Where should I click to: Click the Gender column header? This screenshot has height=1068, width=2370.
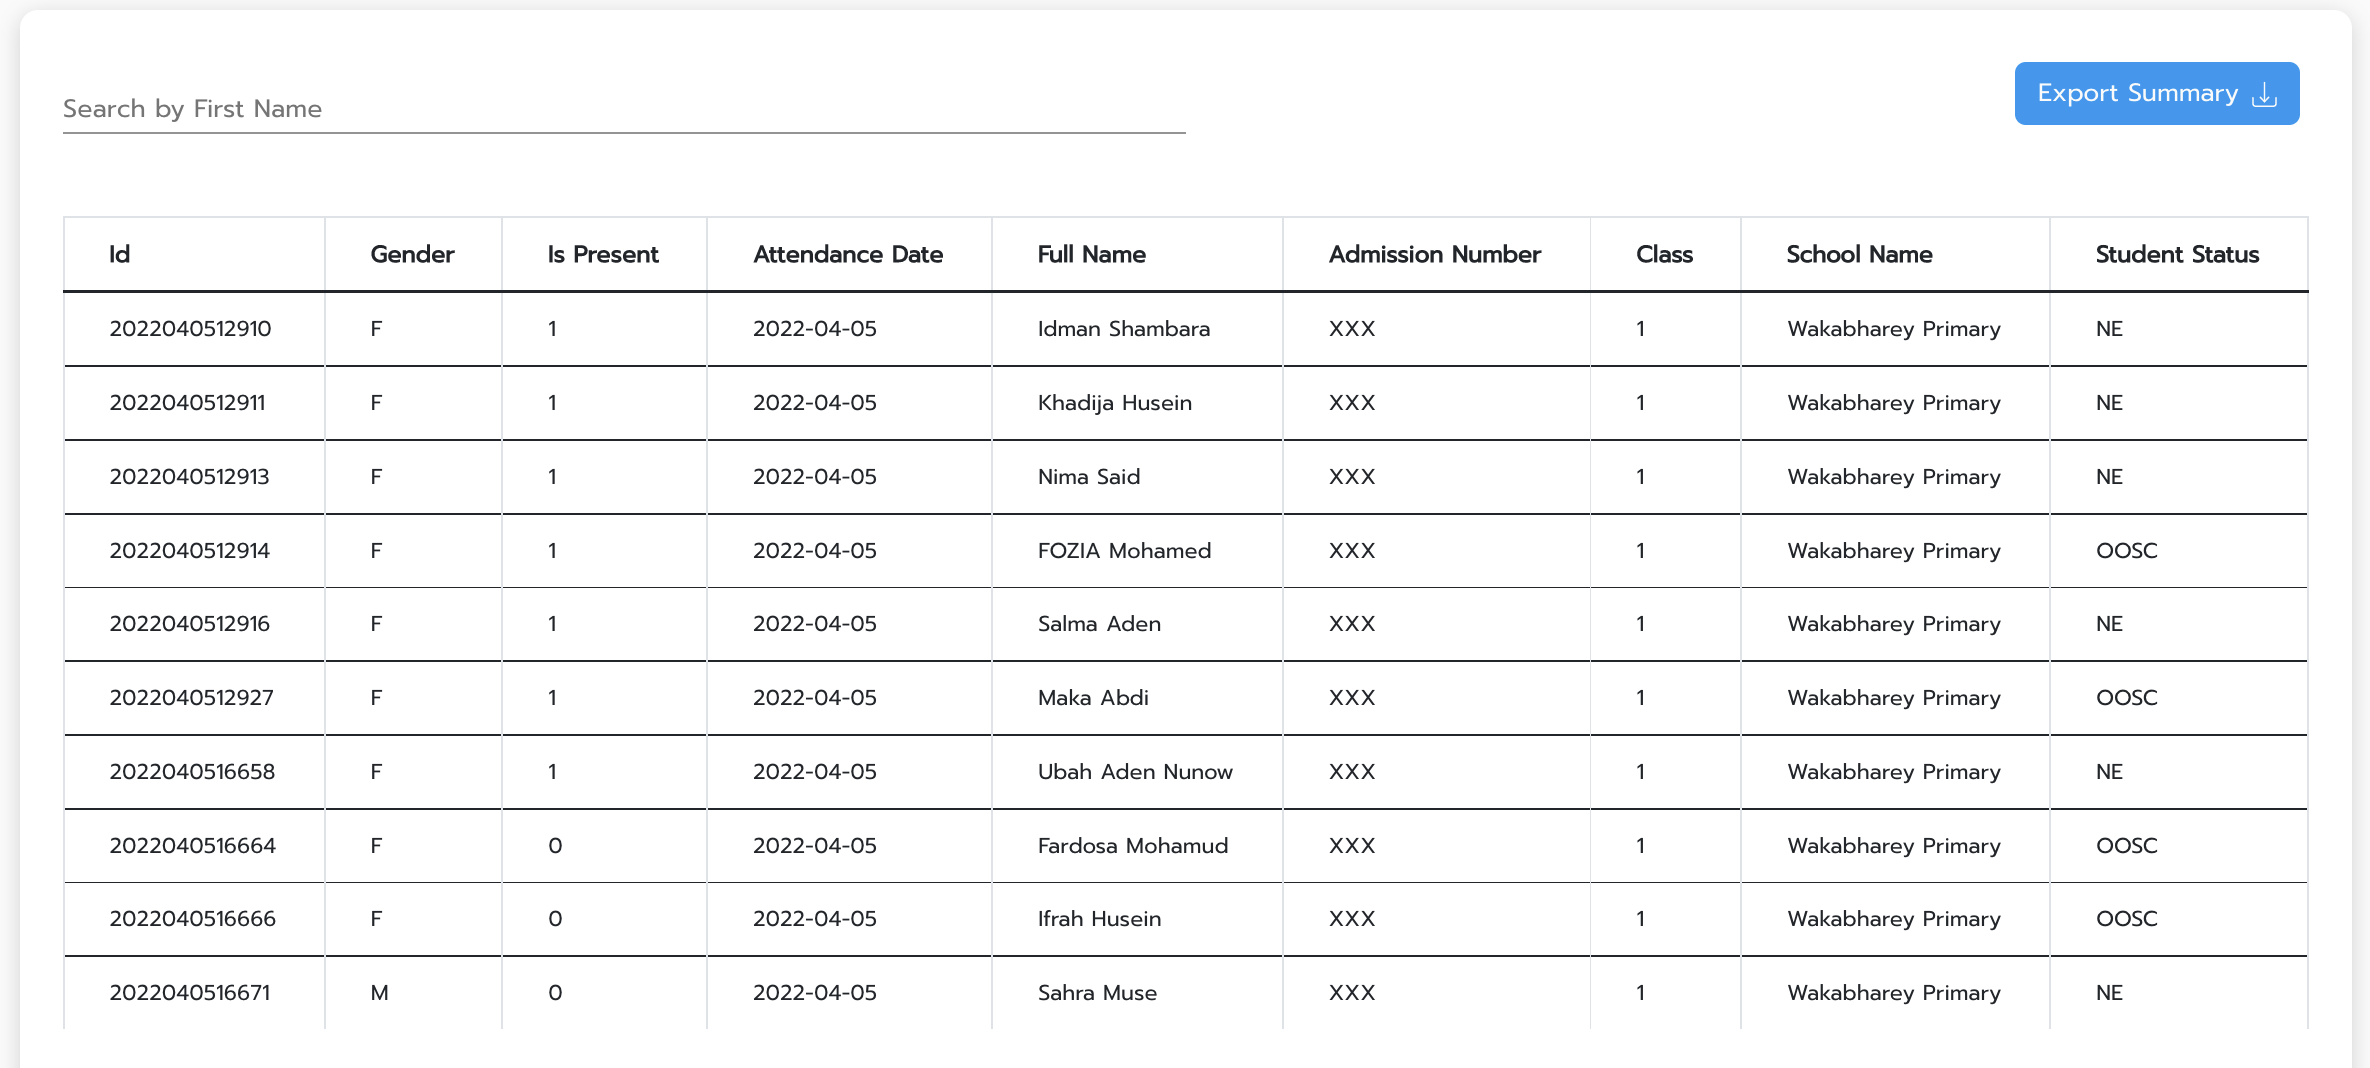point(412,255)
